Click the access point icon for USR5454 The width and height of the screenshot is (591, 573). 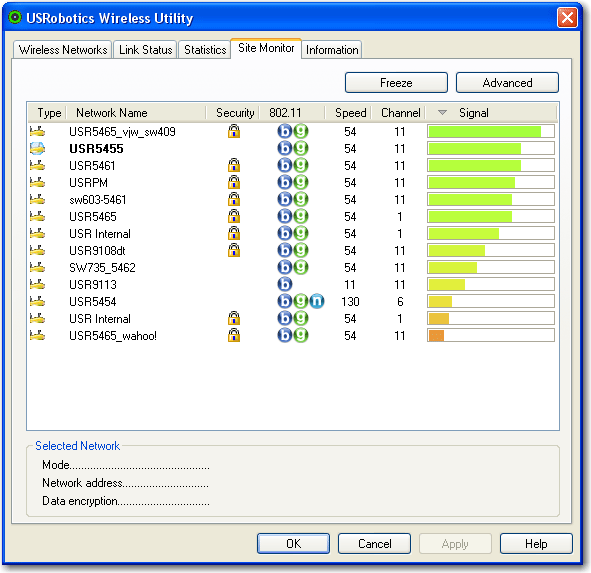[x=37, y=301]
